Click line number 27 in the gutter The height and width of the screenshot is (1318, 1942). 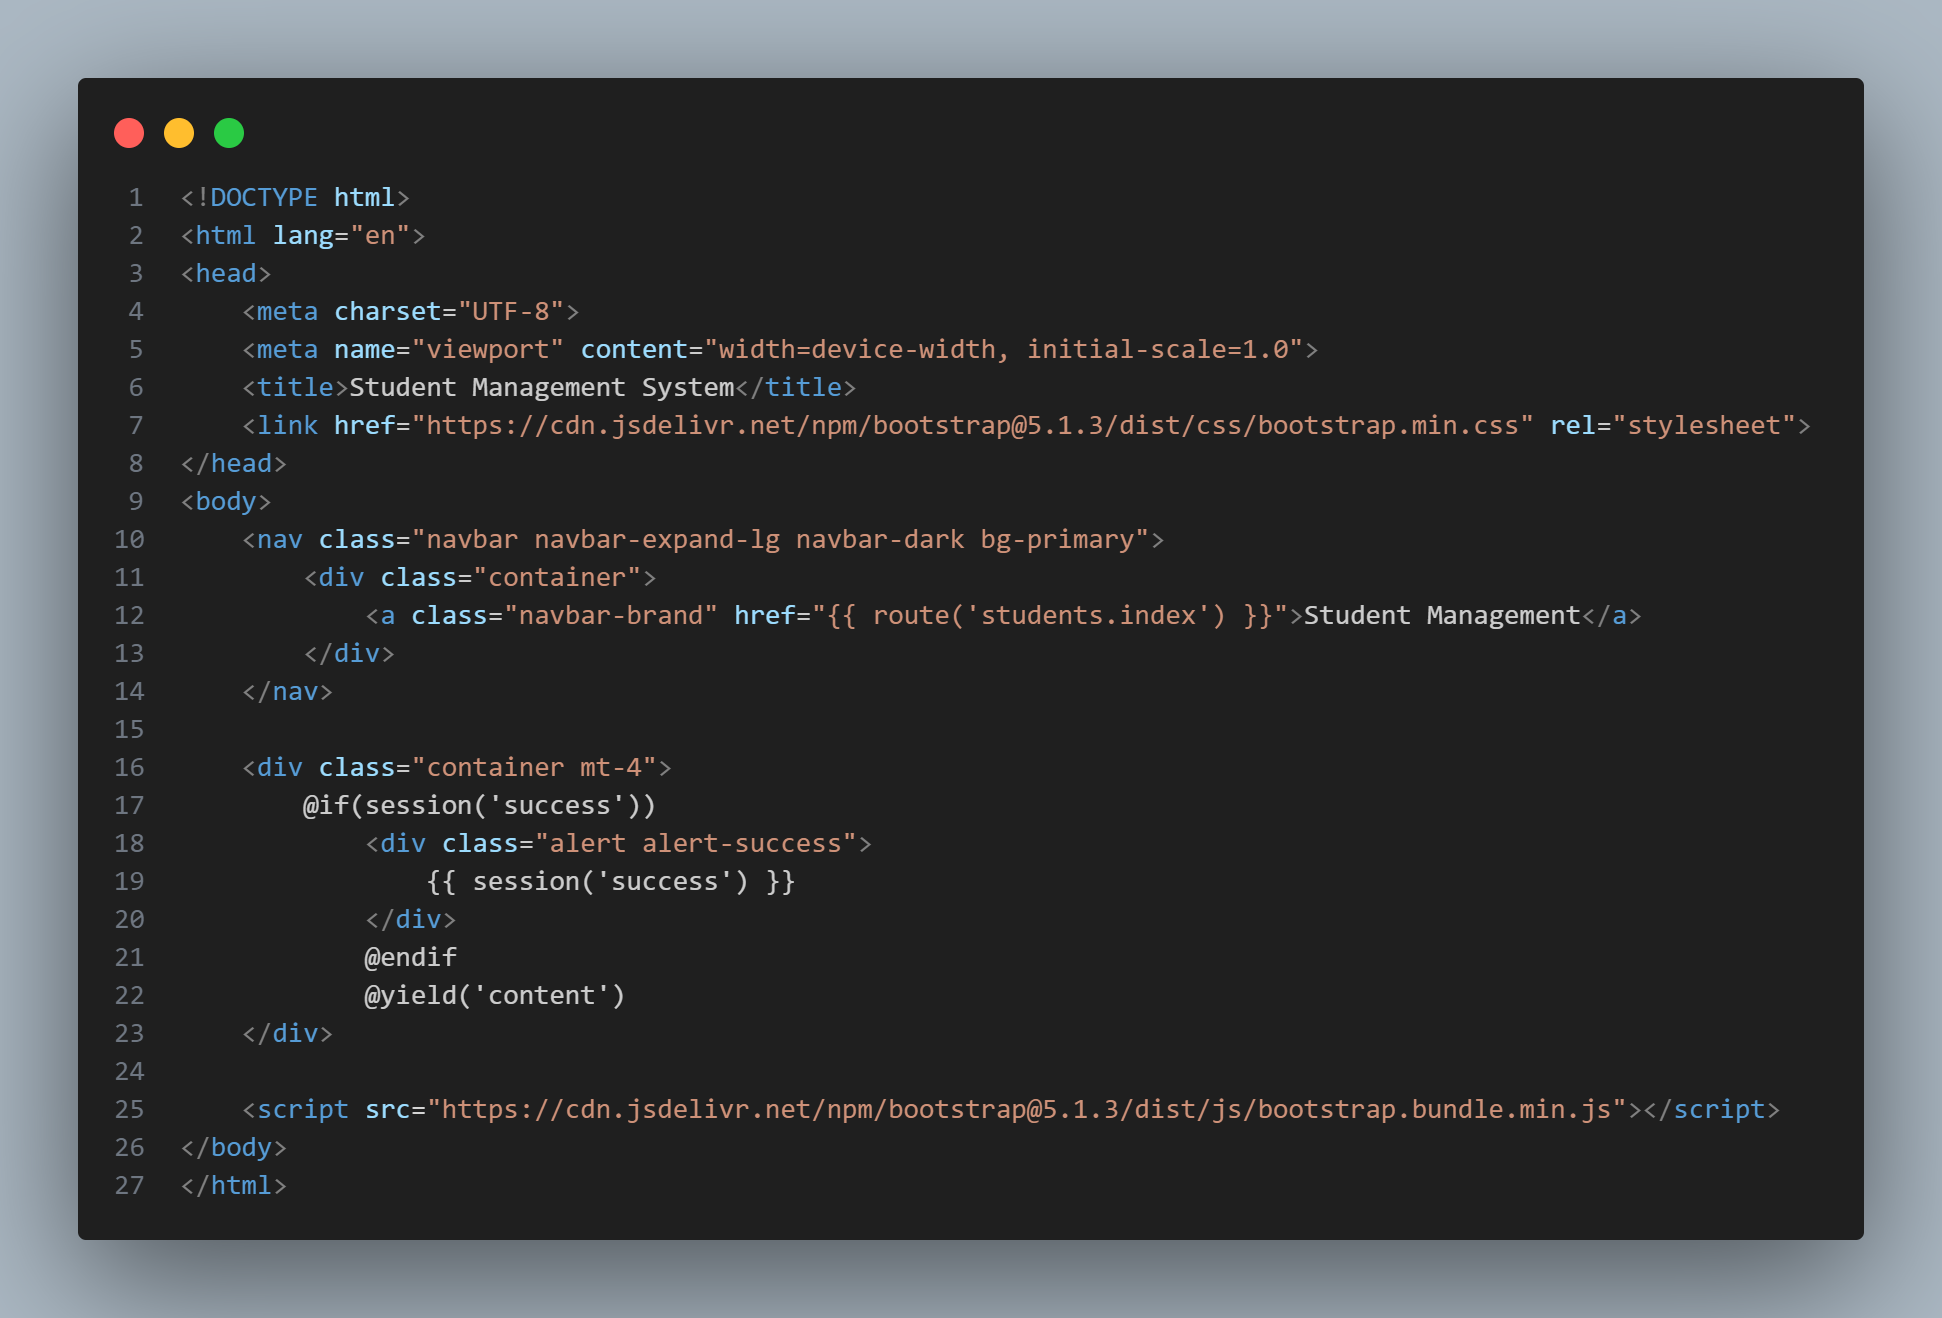[x=129, y=1186]
